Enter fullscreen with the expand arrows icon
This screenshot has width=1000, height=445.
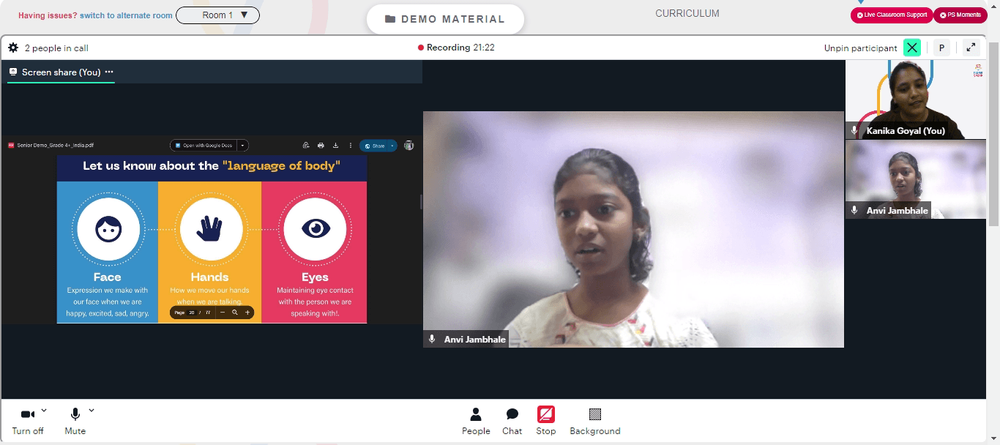(x=971, y=48)
